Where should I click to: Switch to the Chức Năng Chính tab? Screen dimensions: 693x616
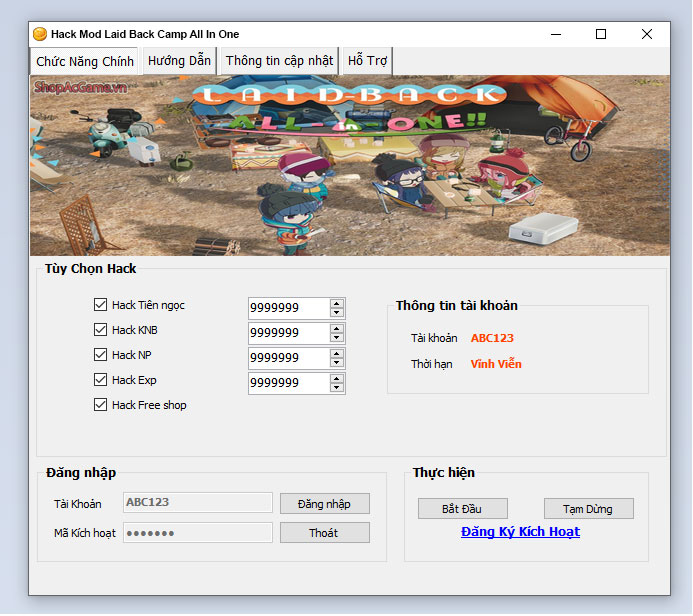click(85, 61)
